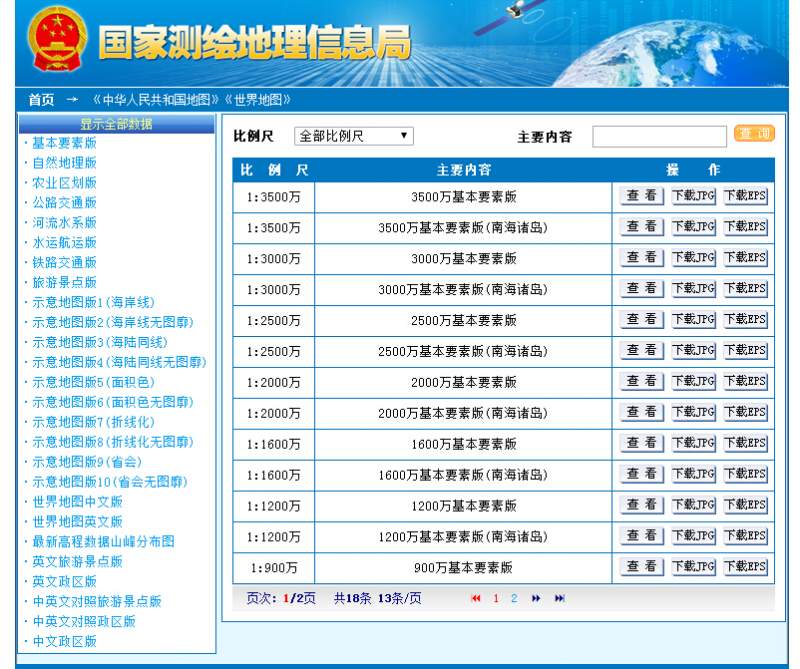The height and width of the screenshot is (669, 800).
Task: Download JPG of 3500万基本要素版(南海诸岛)
Action: (x=693, y=227)
